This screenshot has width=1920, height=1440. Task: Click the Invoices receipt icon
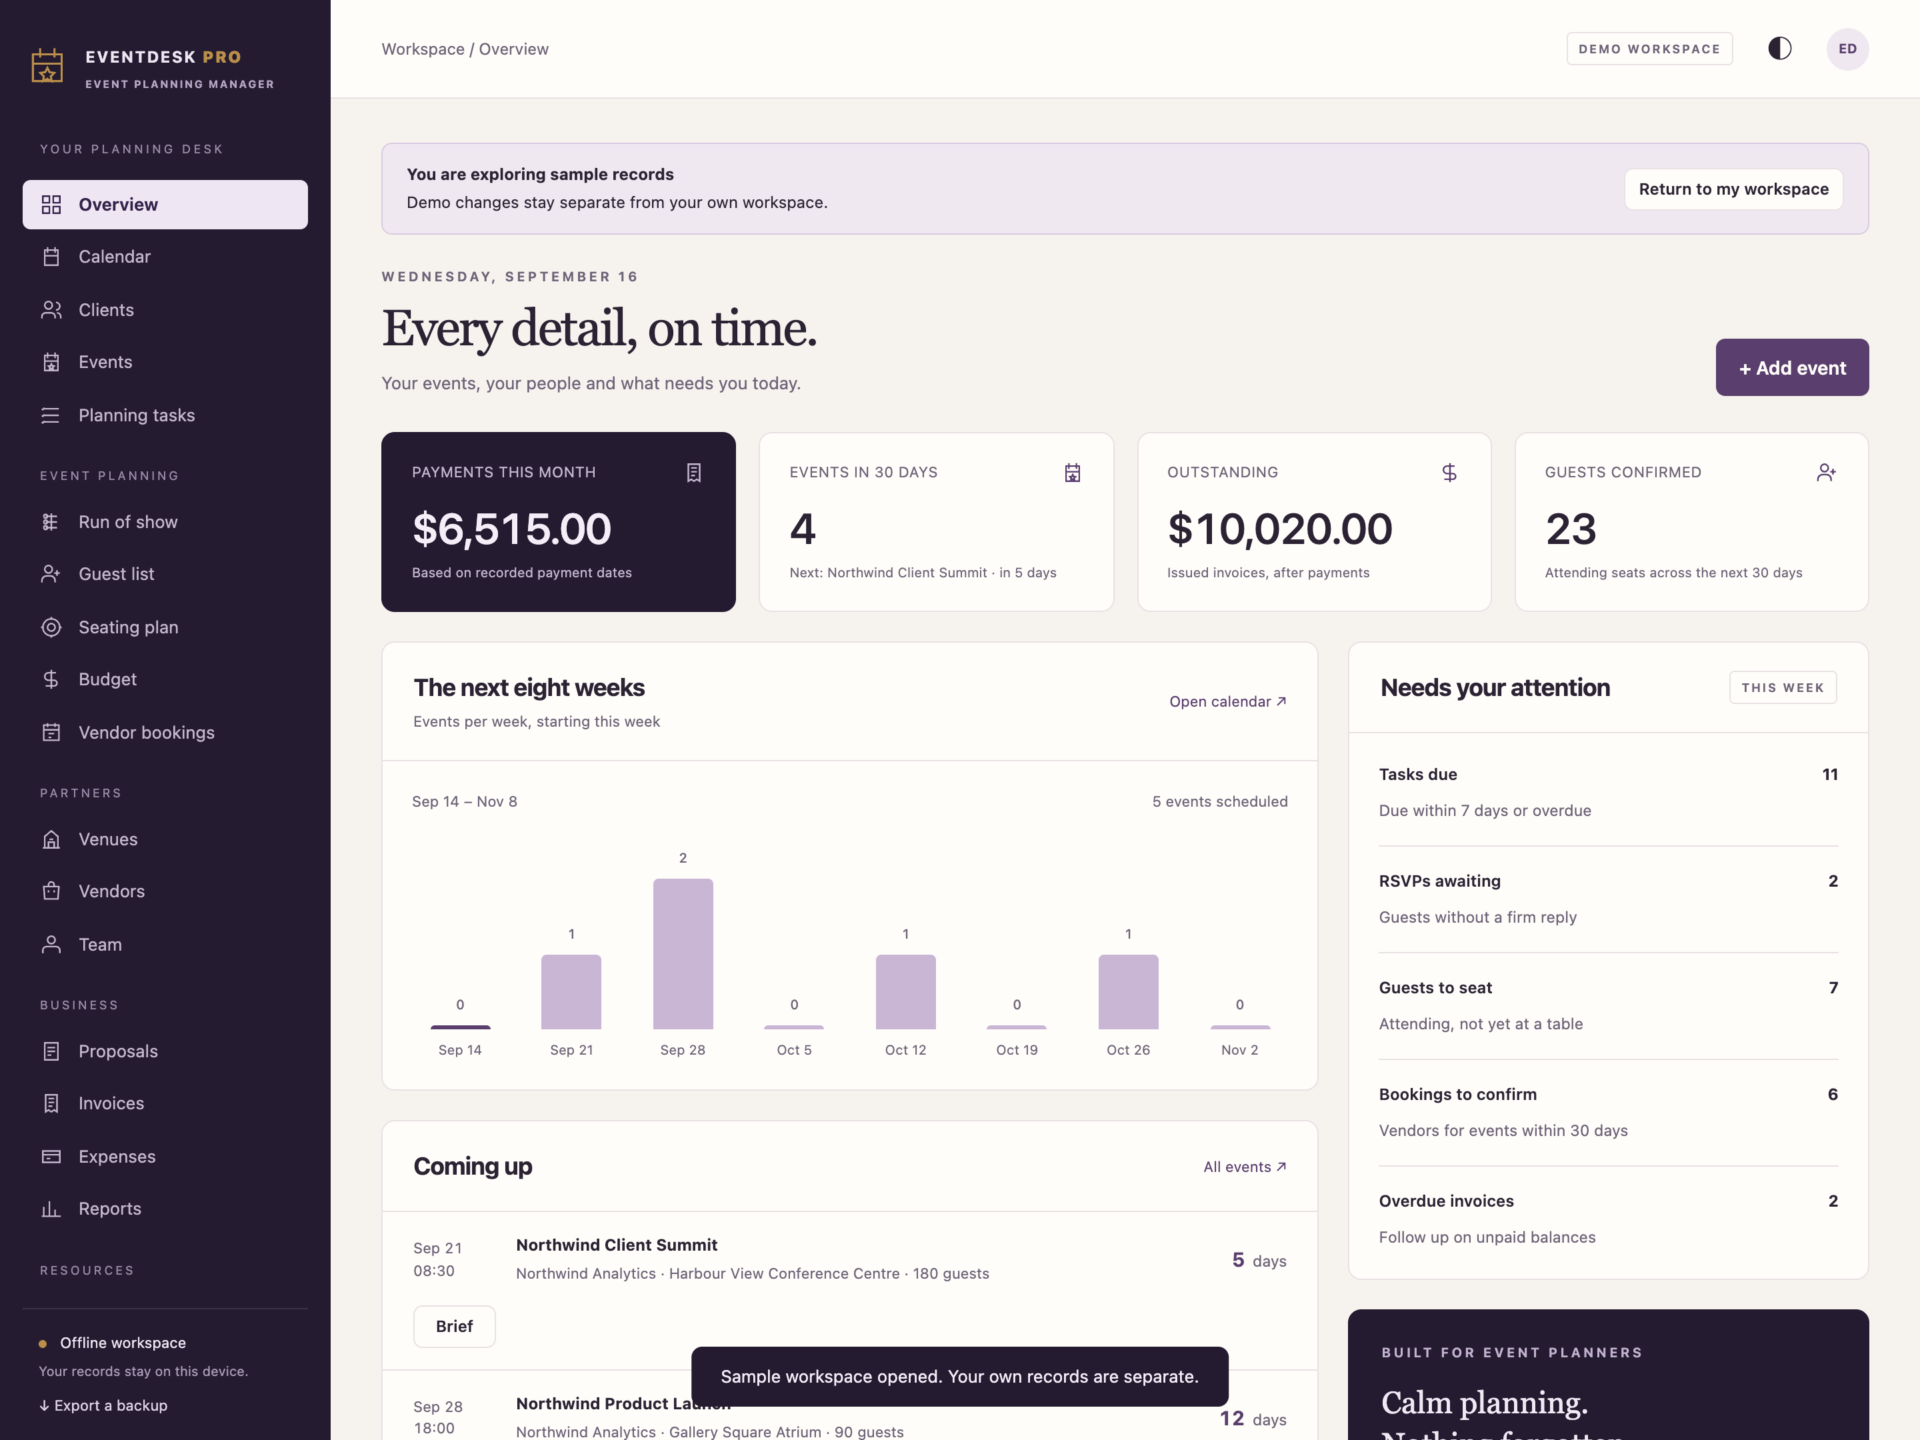pos(51,1103)
